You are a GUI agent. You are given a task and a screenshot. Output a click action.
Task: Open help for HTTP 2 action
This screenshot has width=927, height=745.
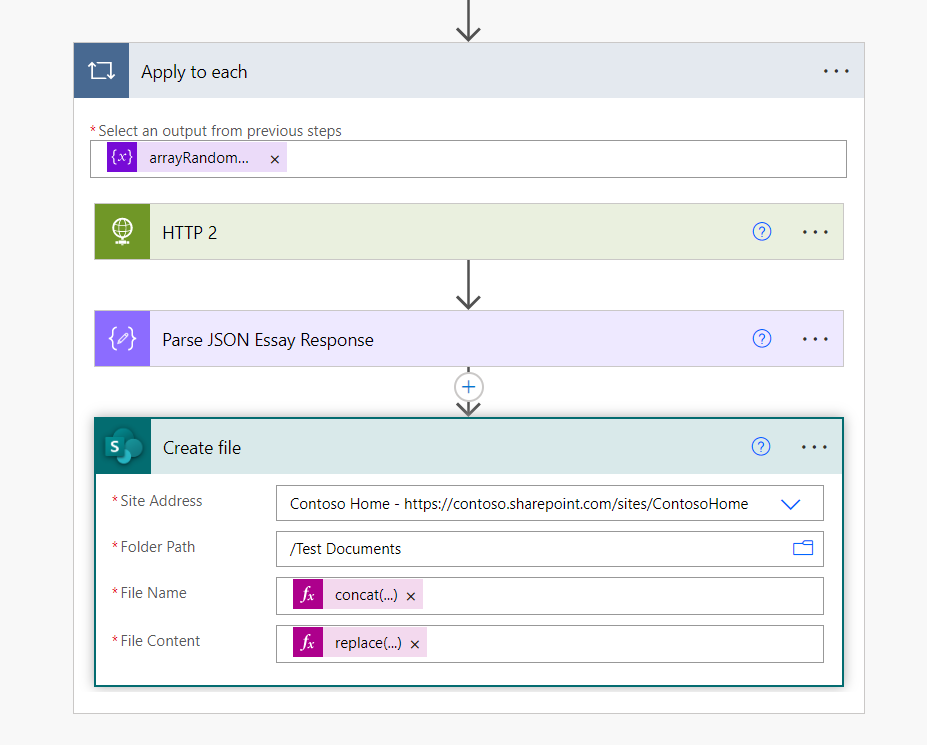[x=762, y=232]
